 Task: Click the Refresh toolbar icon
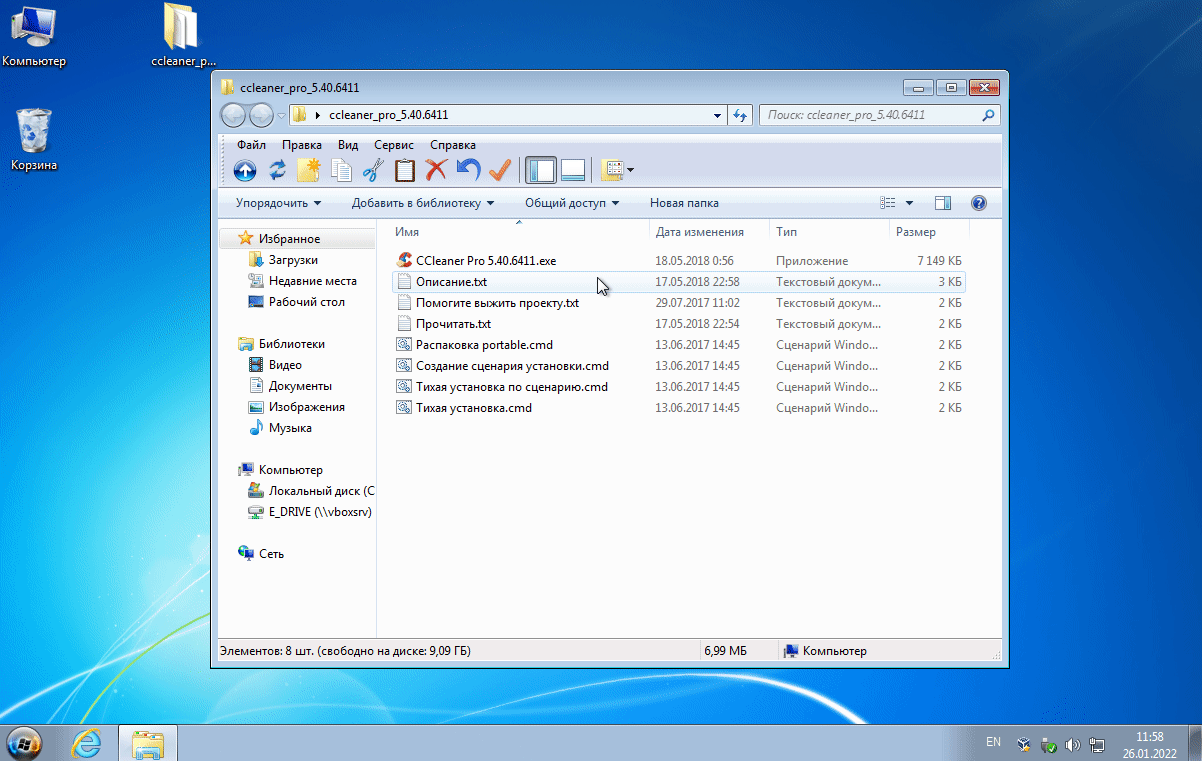point(277,171)
